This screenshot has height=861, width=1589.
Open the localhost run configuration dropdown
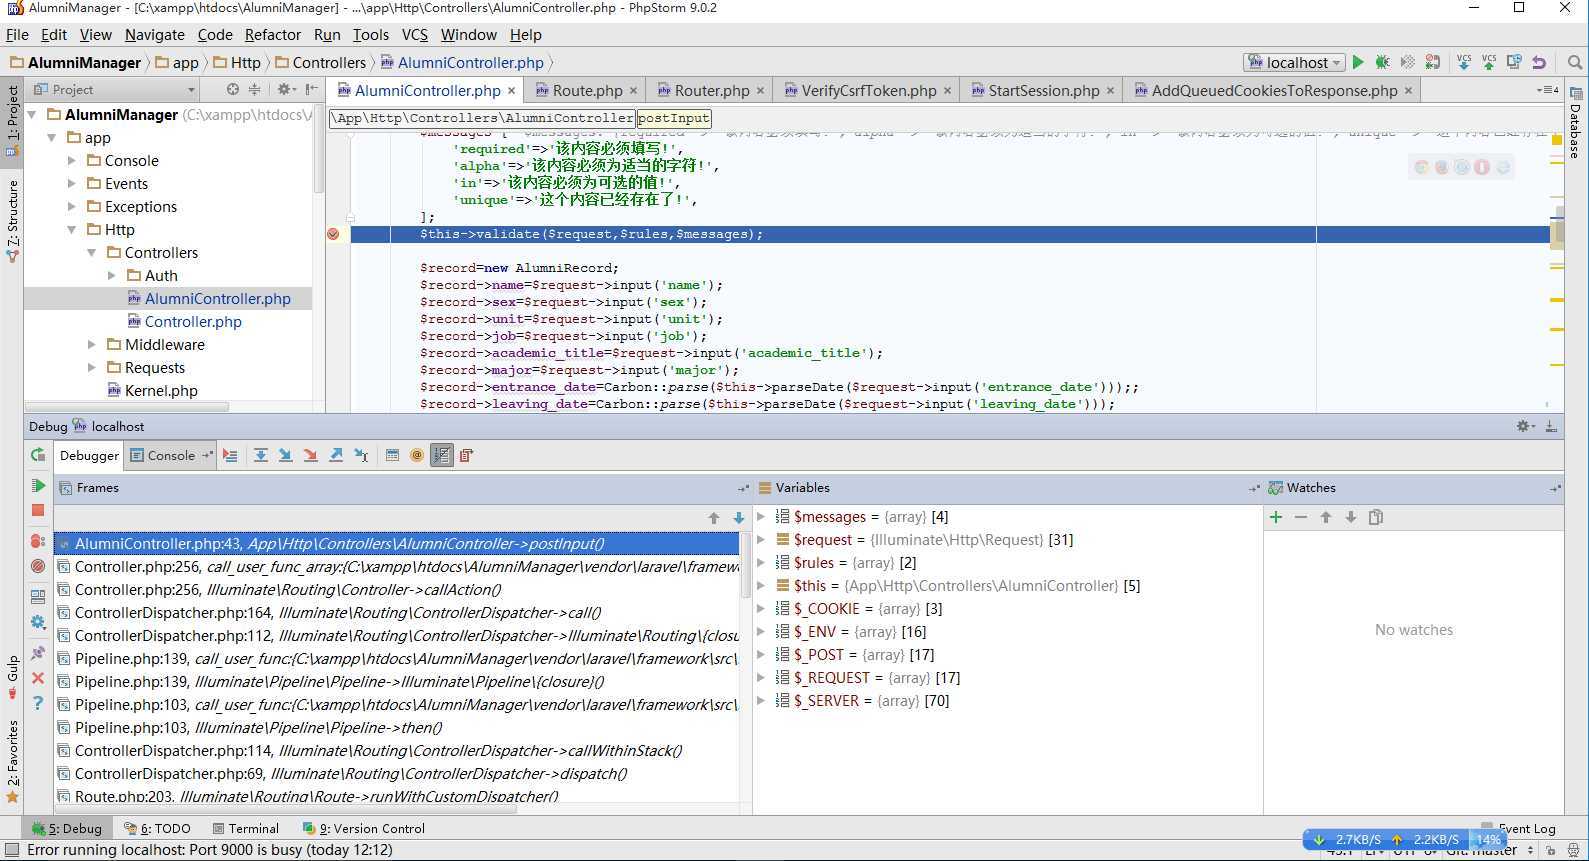tap(1294, 62)
